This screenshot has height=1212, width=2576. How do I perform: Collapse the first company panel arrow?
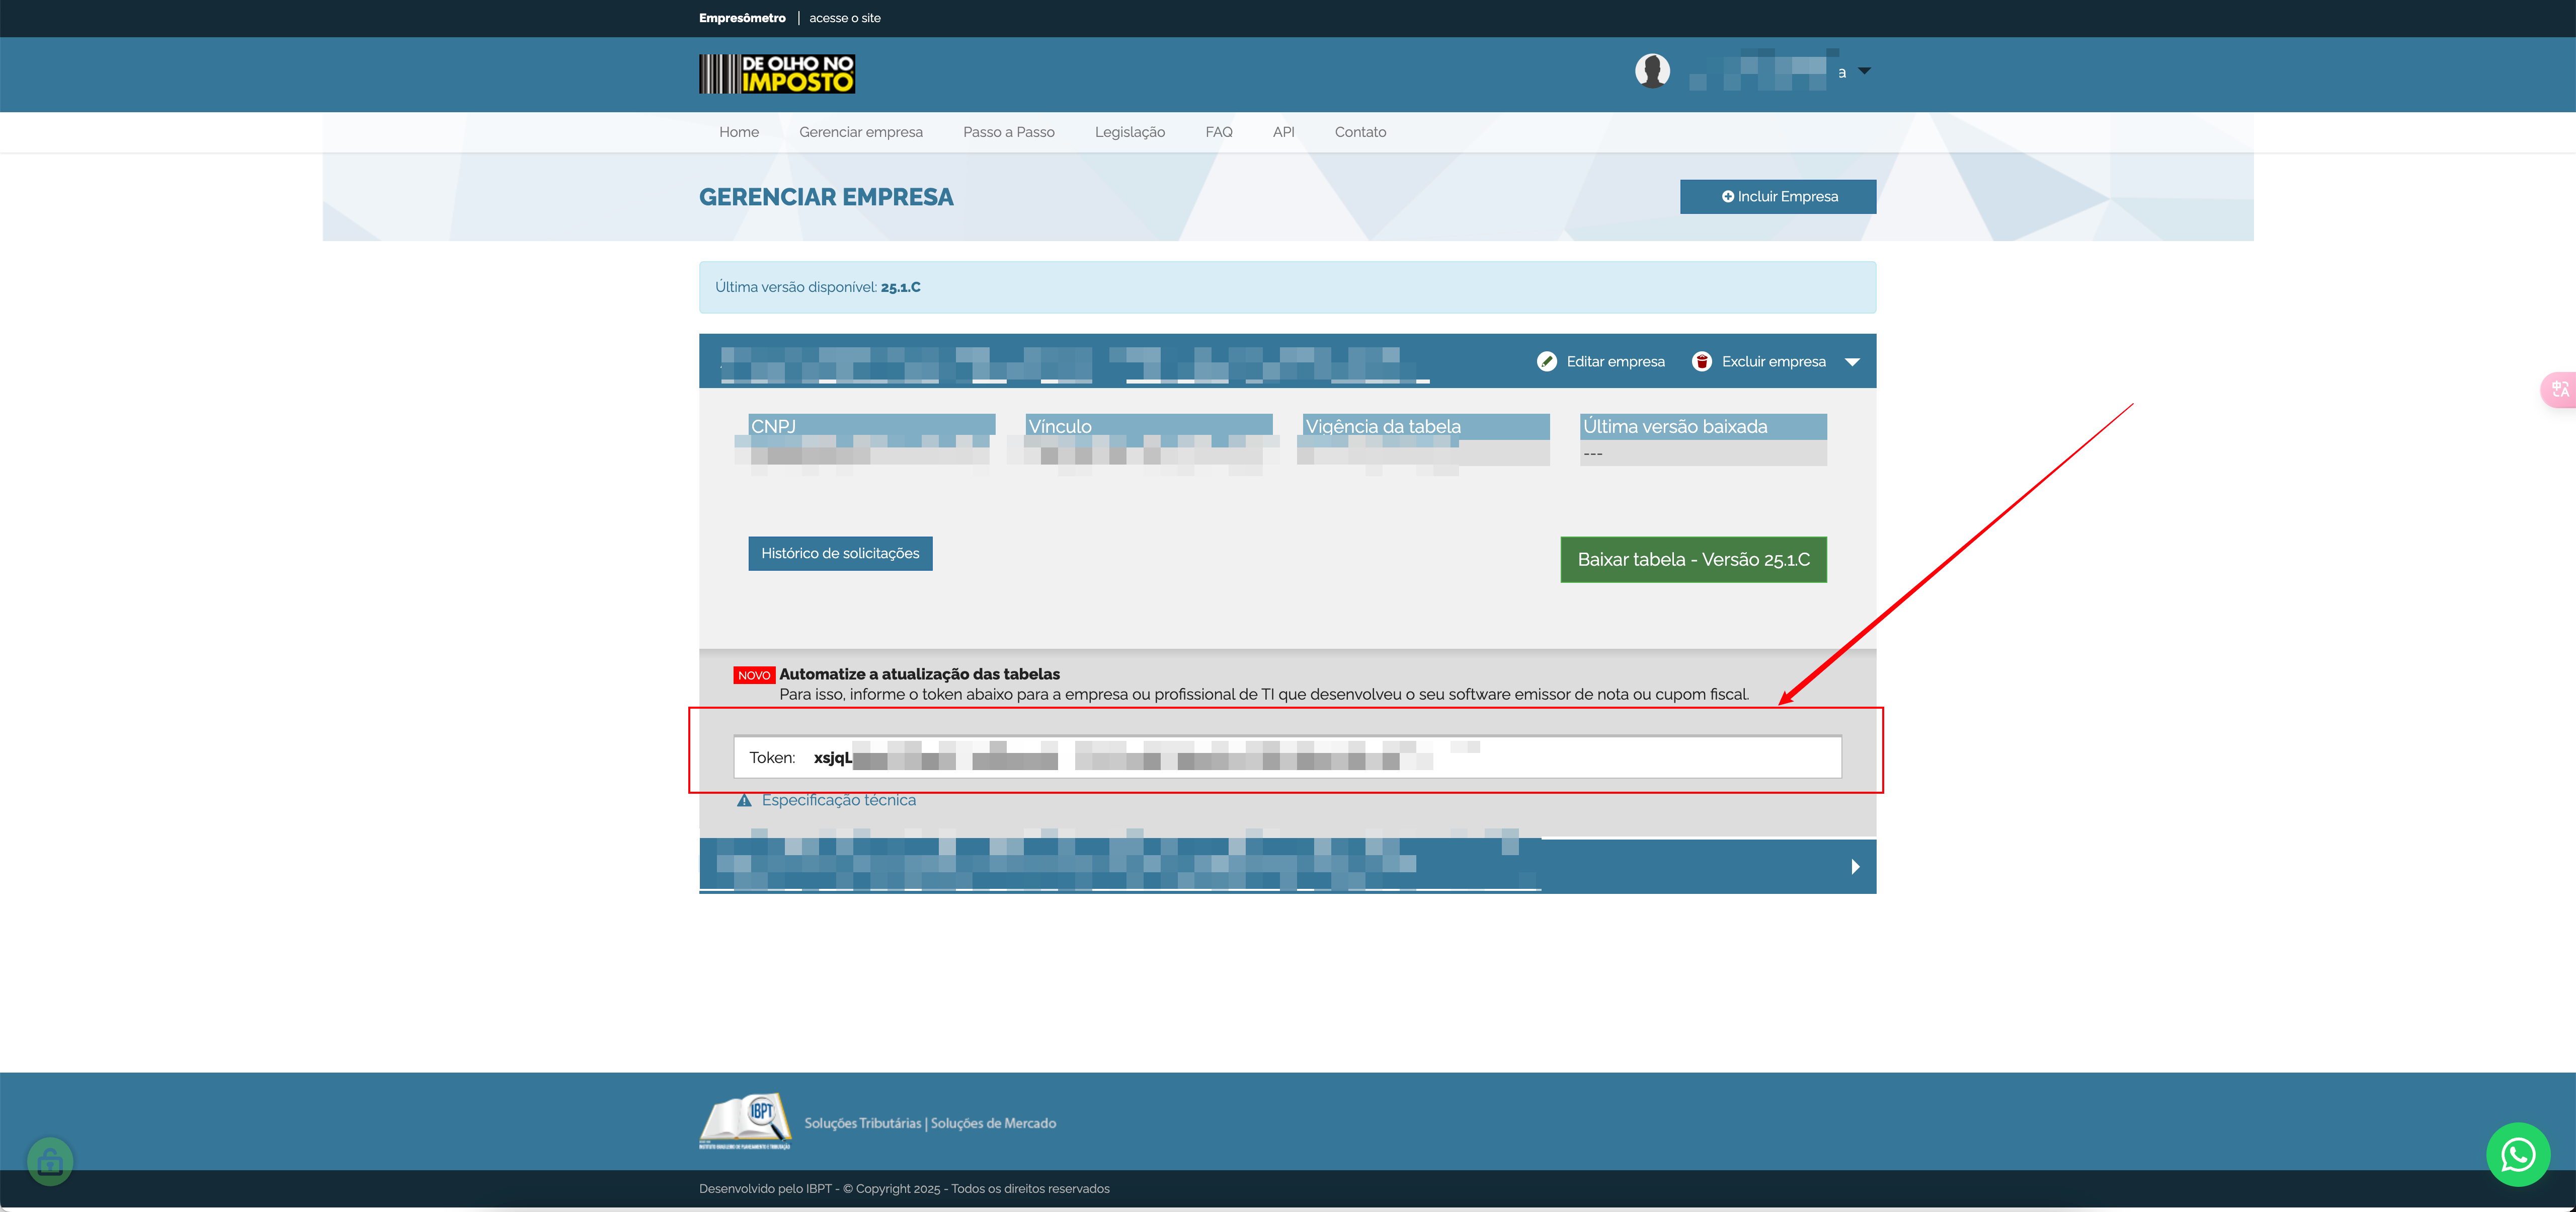(1852, 362)
